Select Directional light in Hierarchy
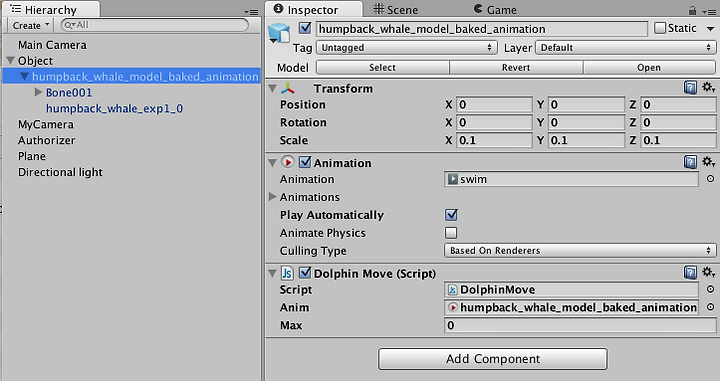 [x=60, y=172]
